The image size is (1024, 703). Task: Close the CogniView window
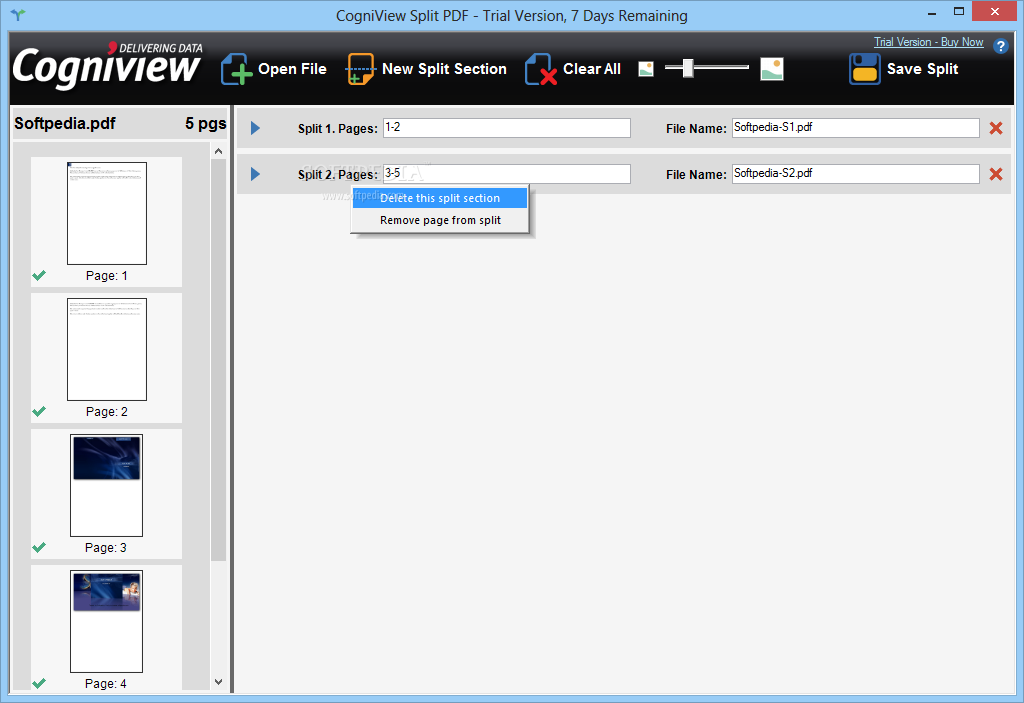point(995,12)
